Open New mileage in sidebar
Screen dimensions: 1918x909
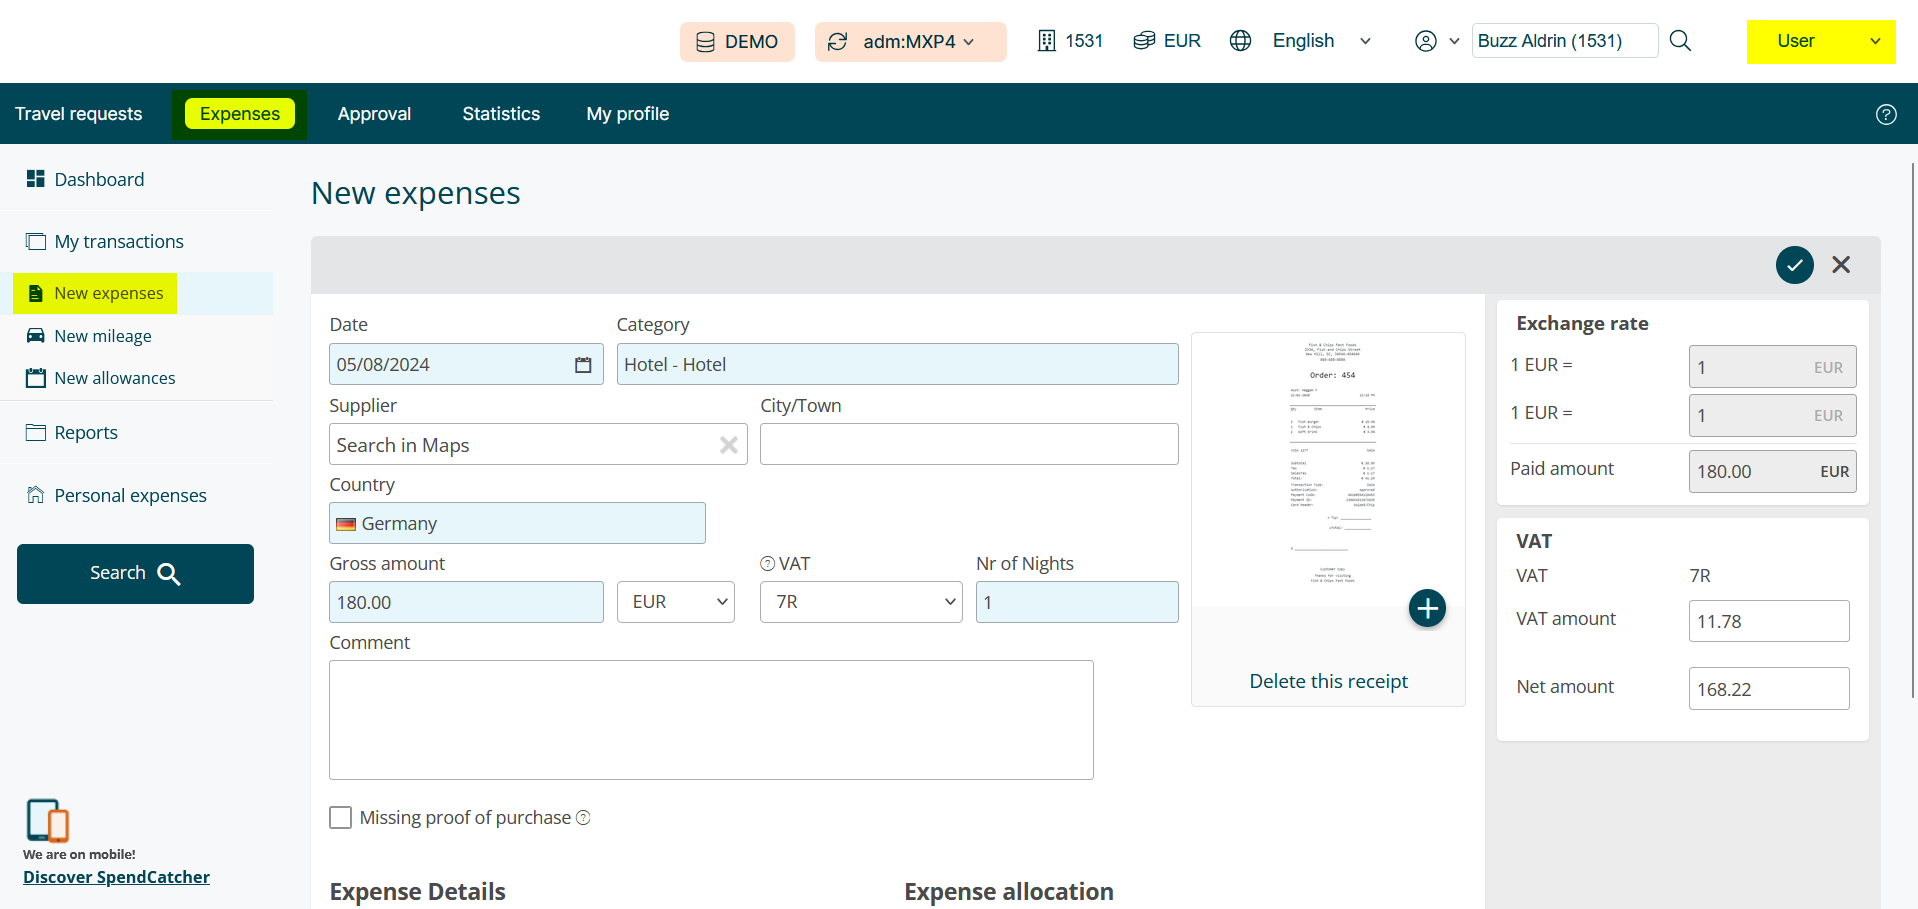pos(102,336)
